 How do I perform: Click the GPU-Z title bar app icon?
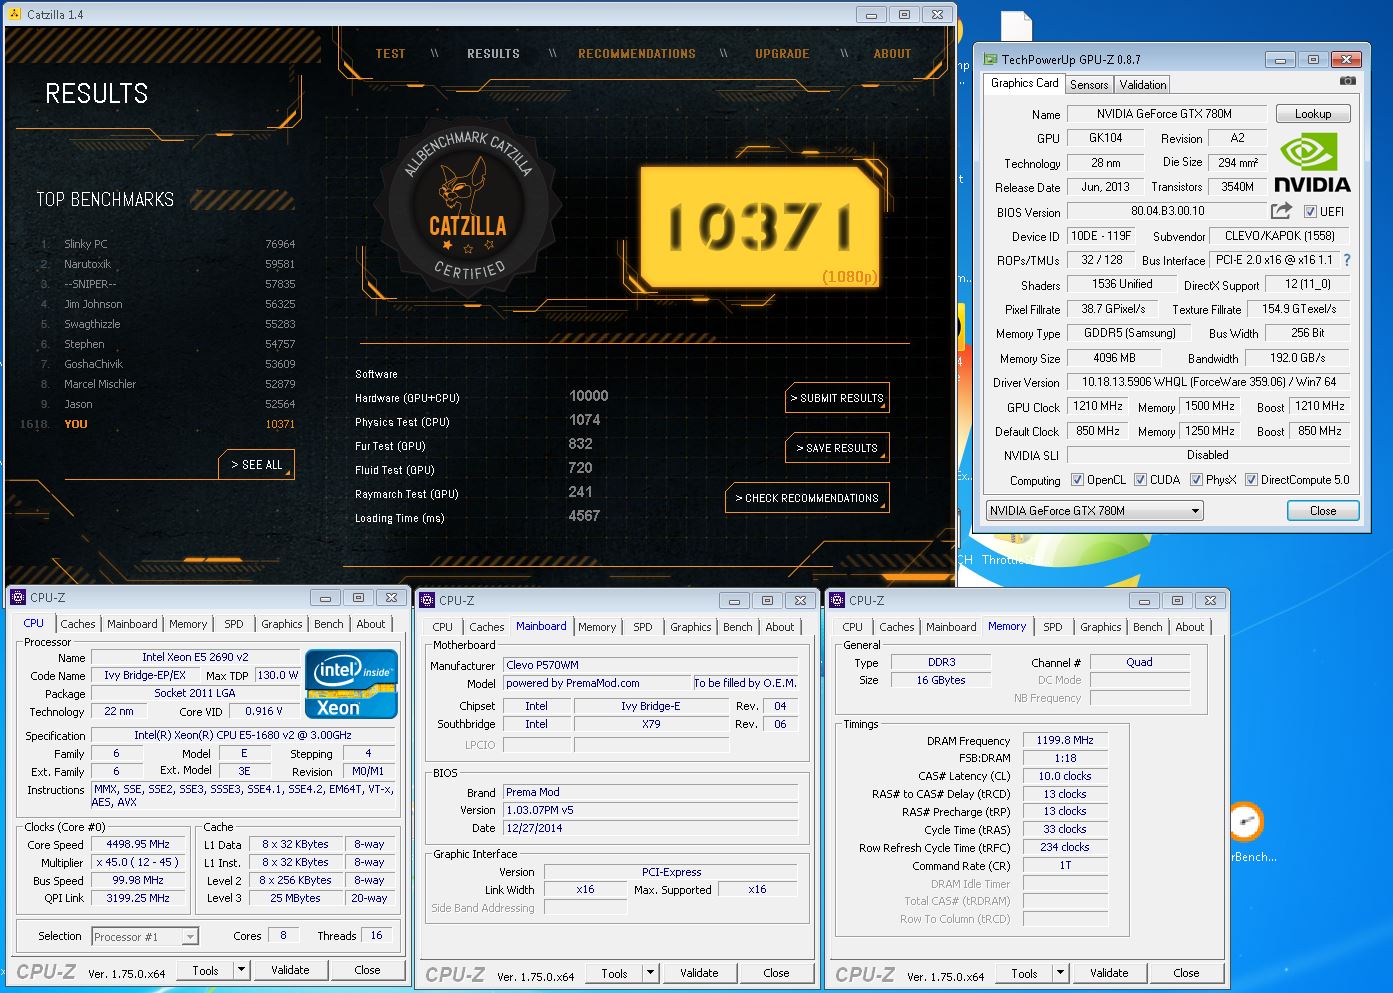tap(990, 59)
